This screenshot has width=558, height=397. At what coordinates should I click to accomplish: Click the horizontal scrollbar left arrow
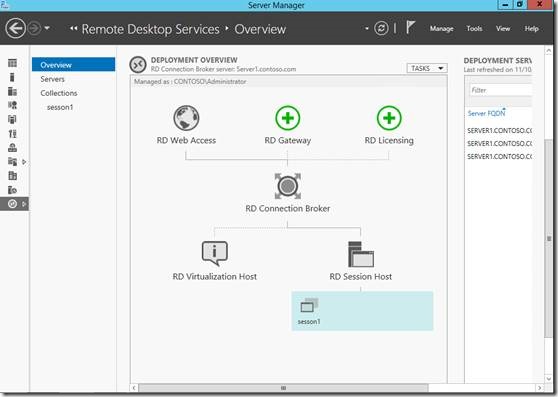click(x=134, y=388)
